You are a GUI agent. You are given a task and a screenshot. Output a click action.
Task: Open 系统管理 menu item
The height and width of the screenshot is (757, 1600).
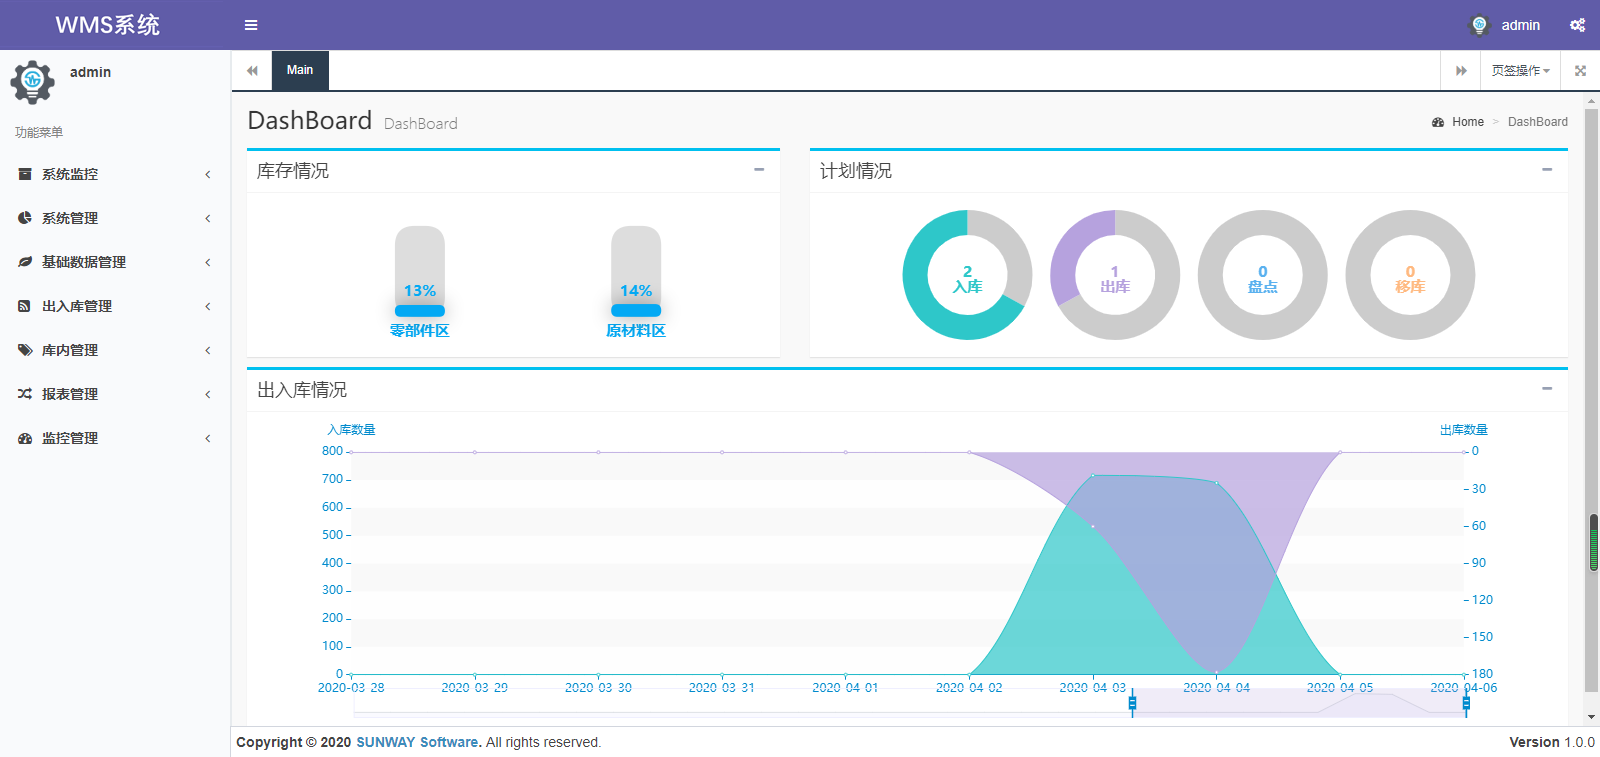tap(115, 218)
